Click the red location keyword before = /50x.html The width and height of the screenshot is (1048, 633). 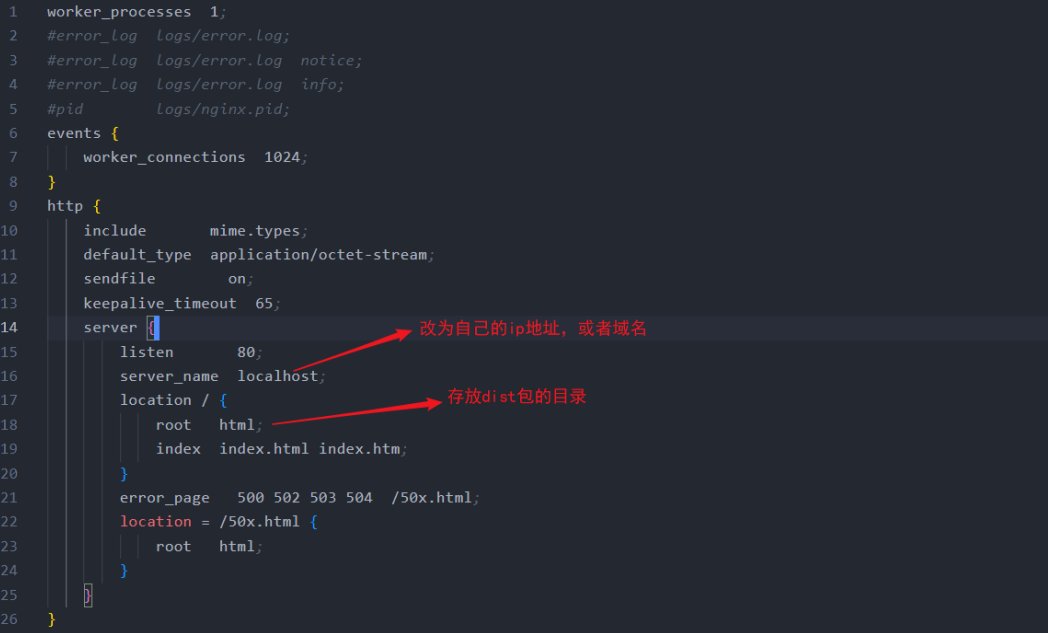pos(156,522)
